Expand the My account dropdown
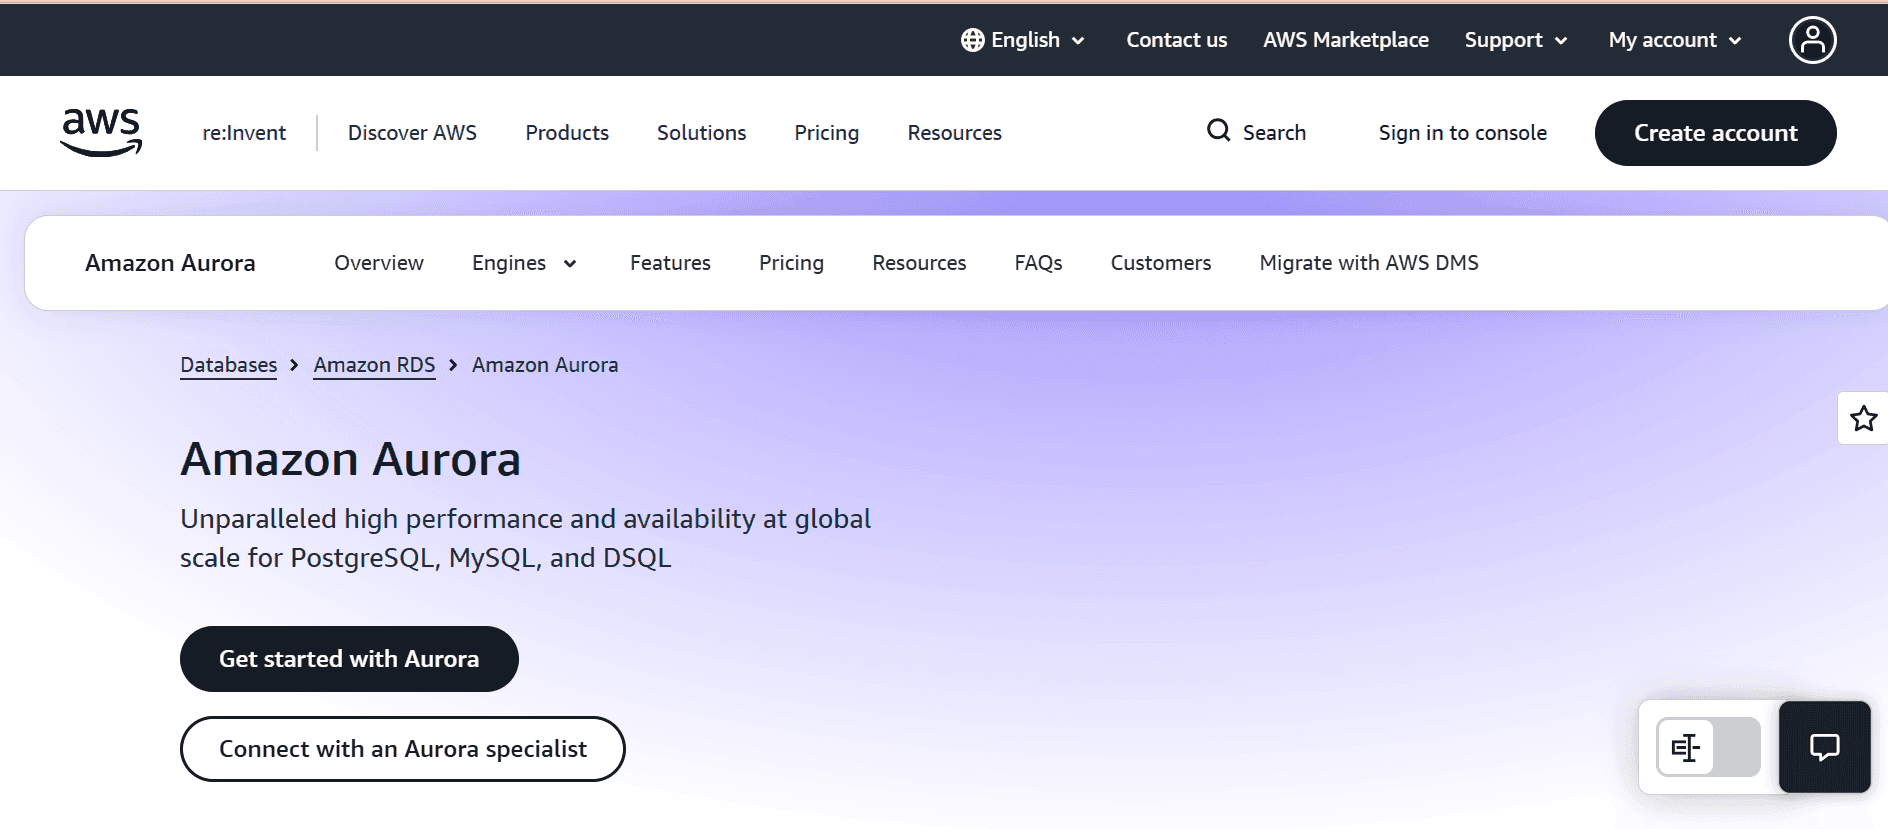This screenshot has width=1888, height=829. pyautogui.click(x=1675, y=40)
